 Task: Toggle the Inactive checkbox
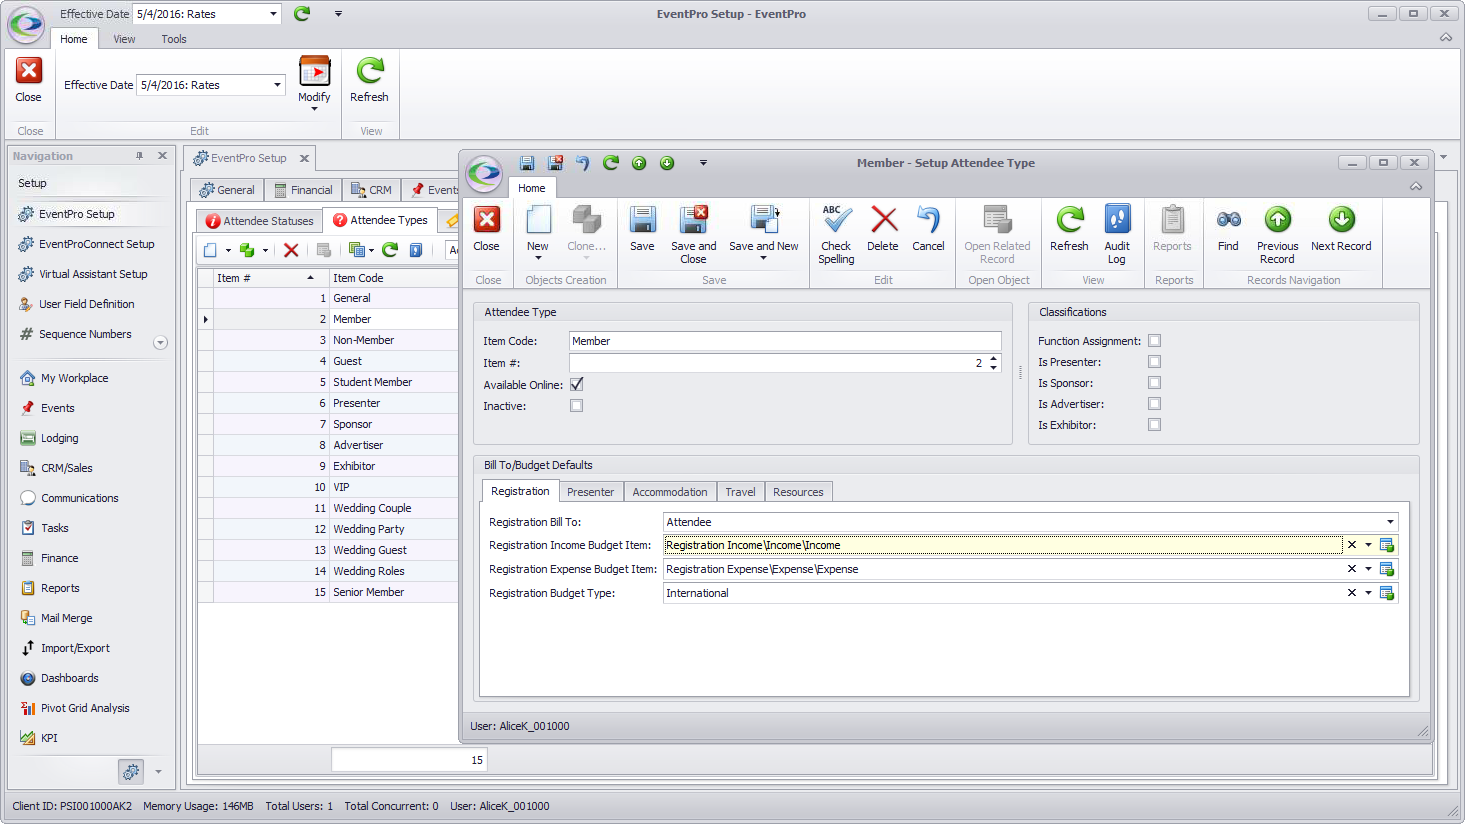coord(576,406)
